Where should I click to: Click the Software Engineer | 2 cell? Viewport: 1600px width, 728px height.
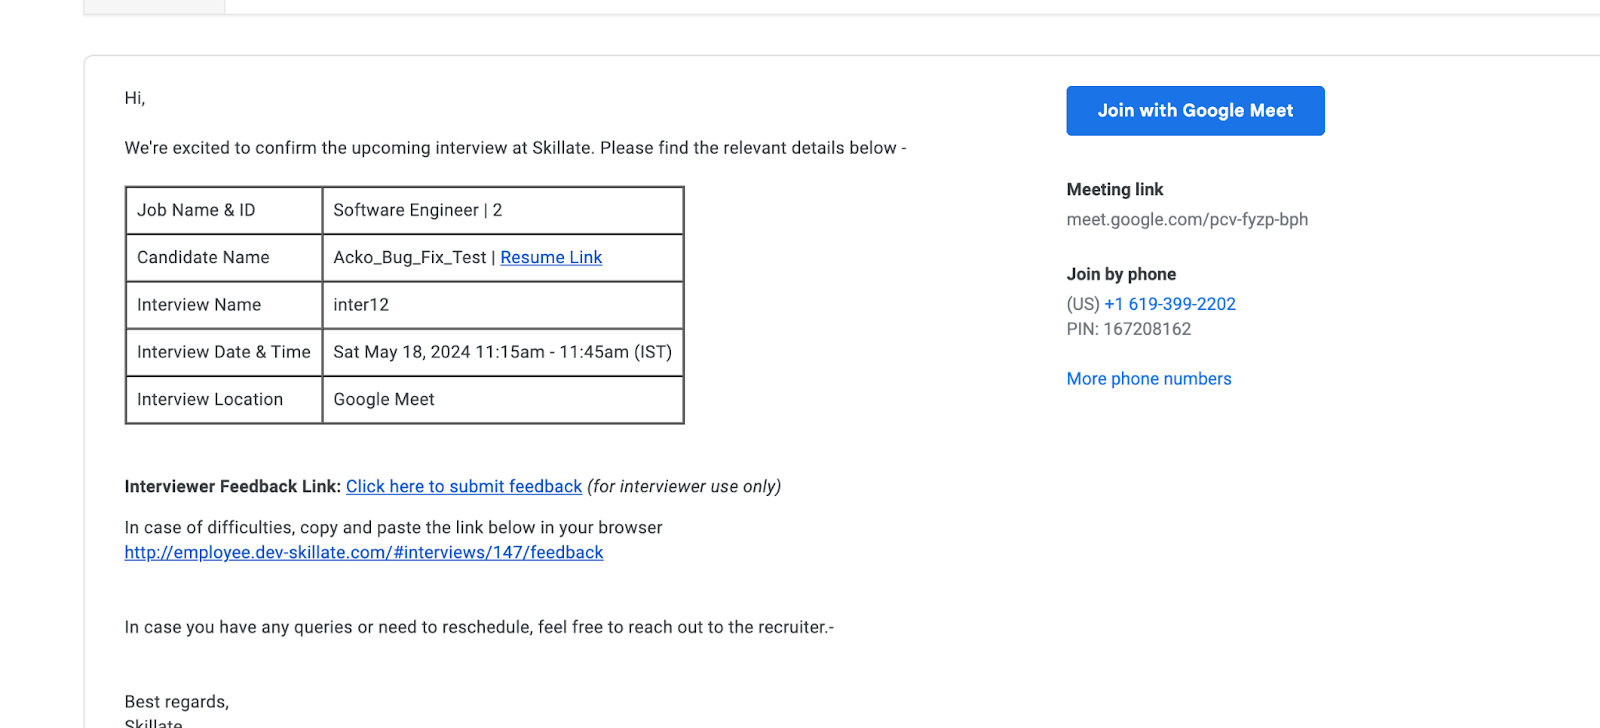(x=503, y=211)
